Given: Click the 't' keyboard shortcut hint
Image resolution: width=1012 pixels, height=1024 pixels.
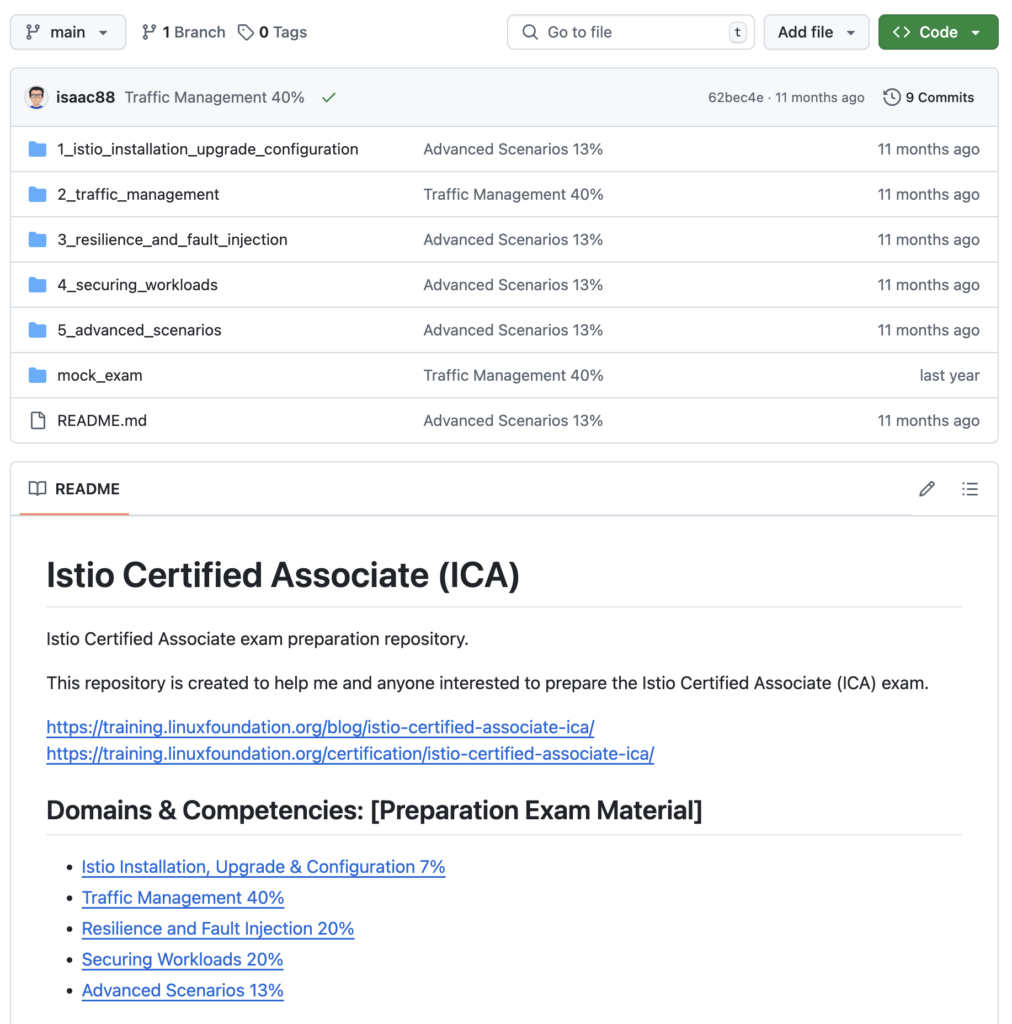Looking at the screenshot, I should (x=738, y=32).
